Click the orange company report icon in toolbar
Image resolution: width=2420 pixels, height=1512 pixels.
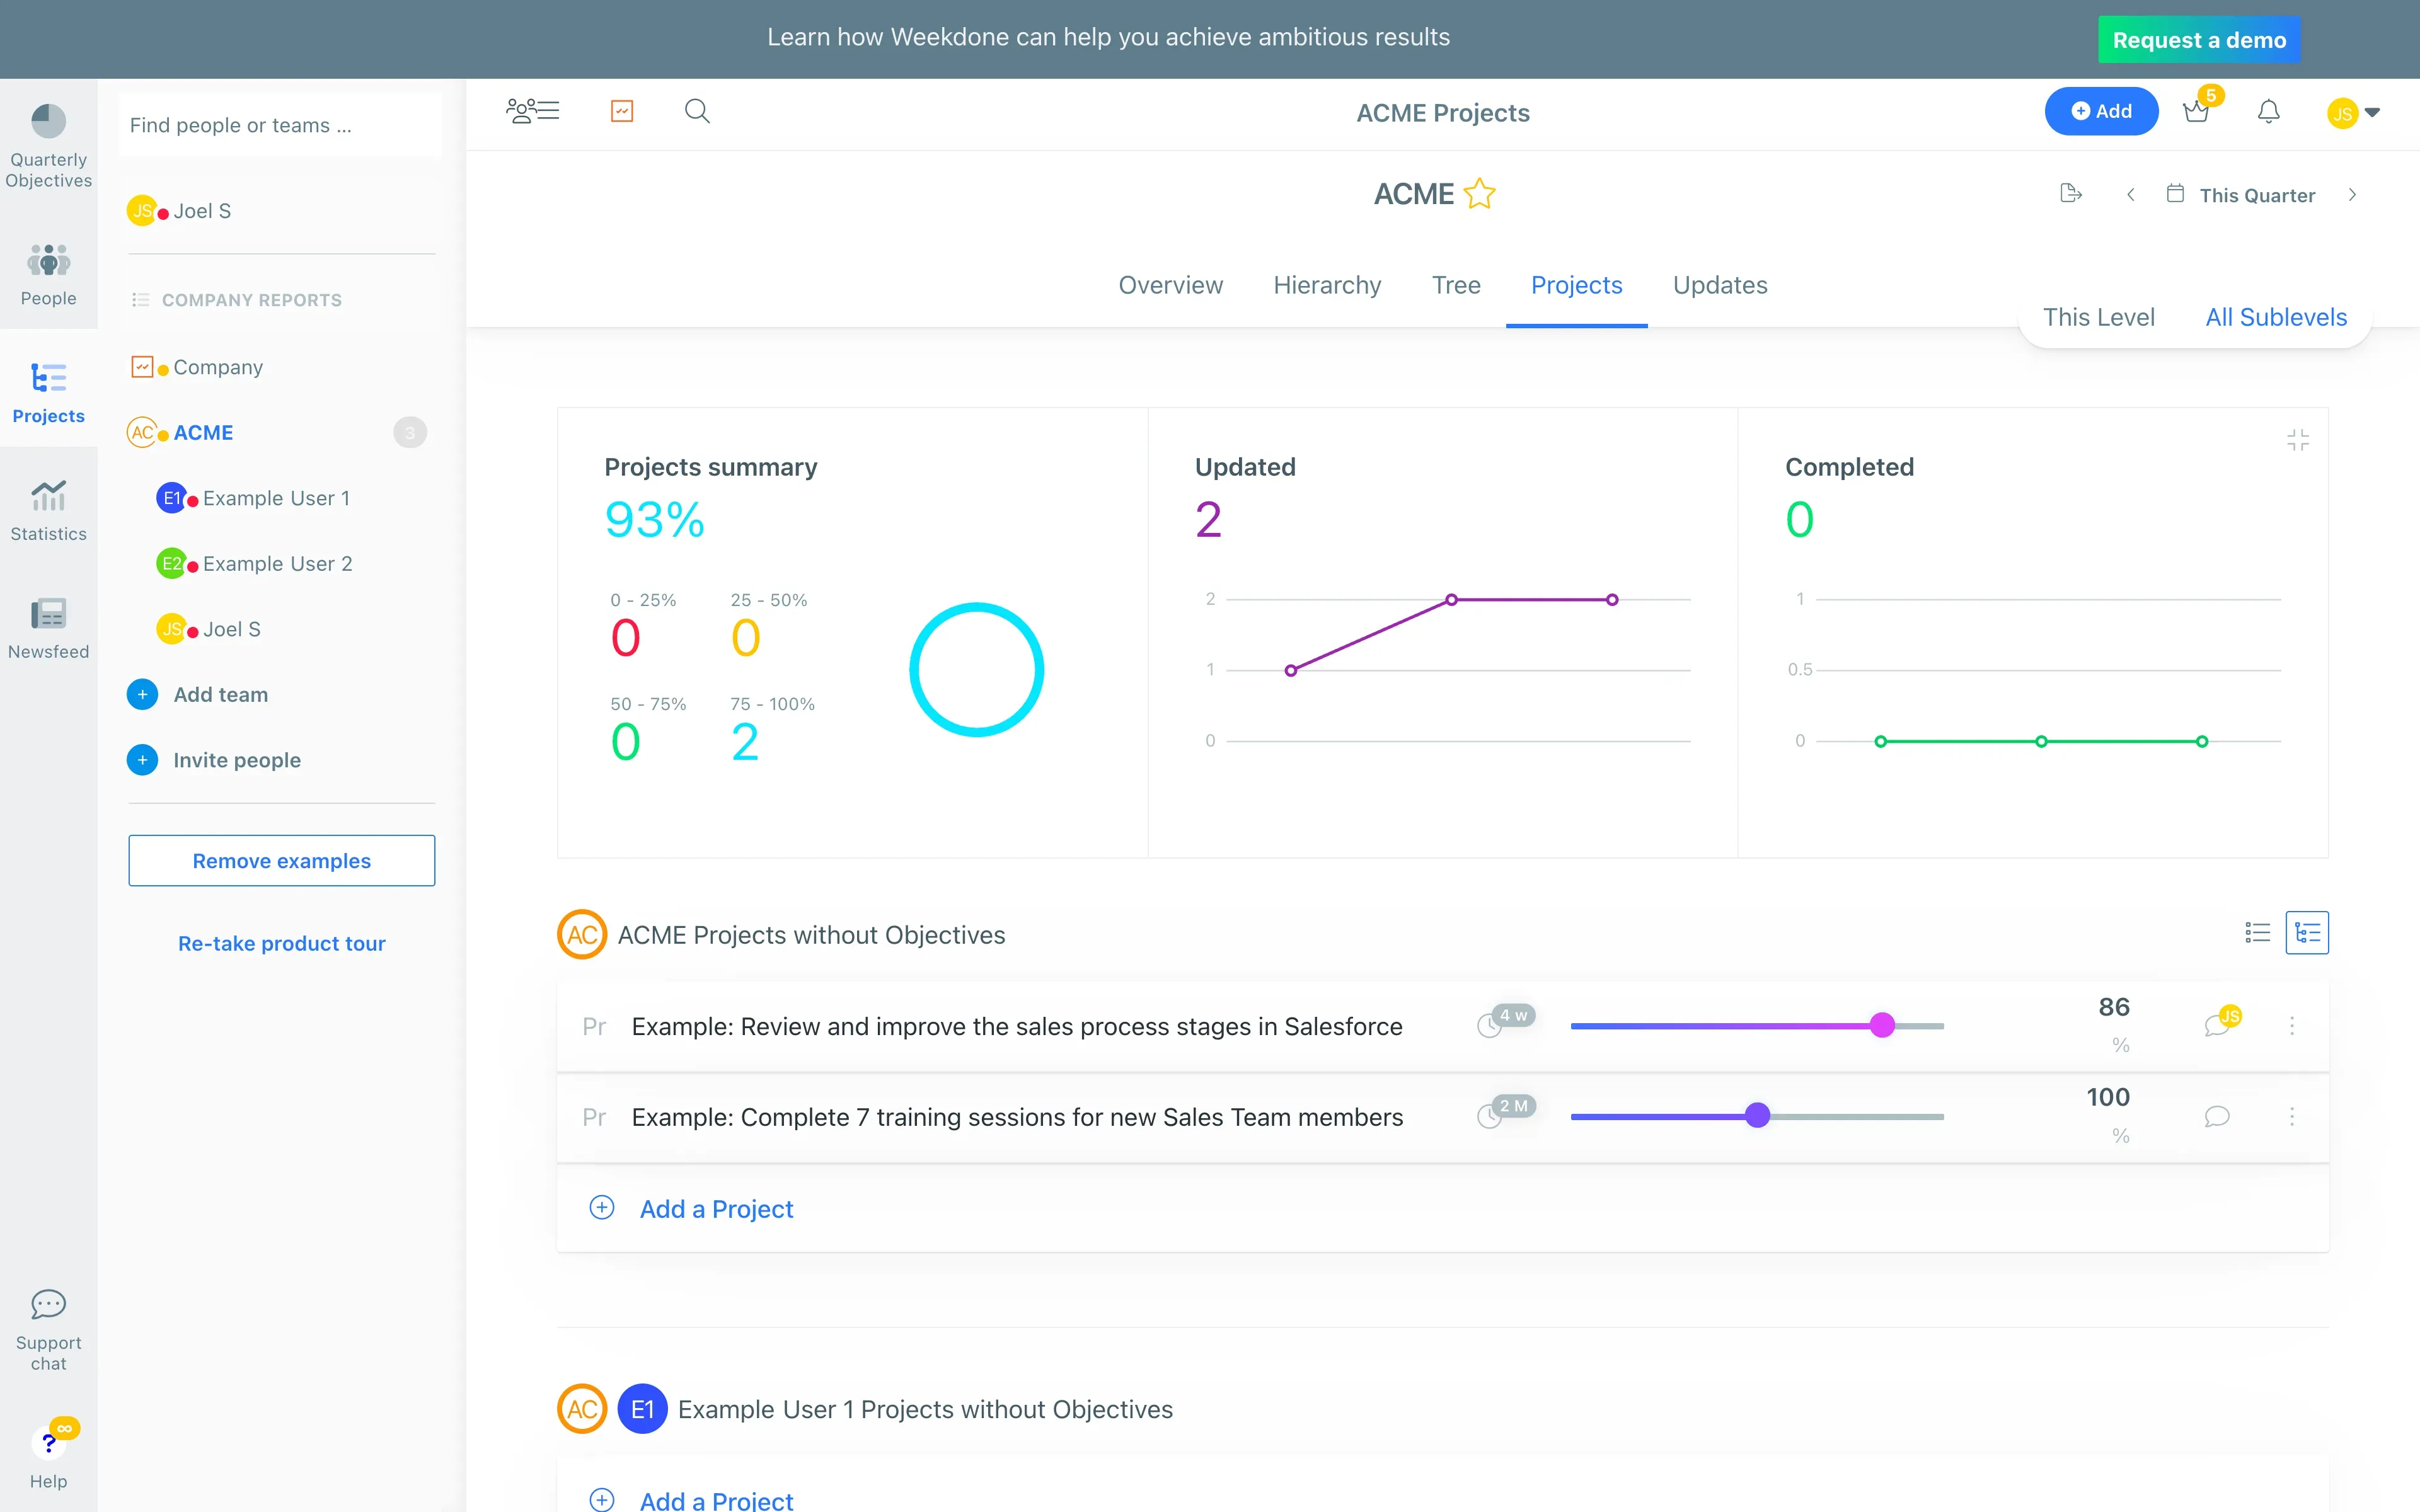(x=622, y=111)
